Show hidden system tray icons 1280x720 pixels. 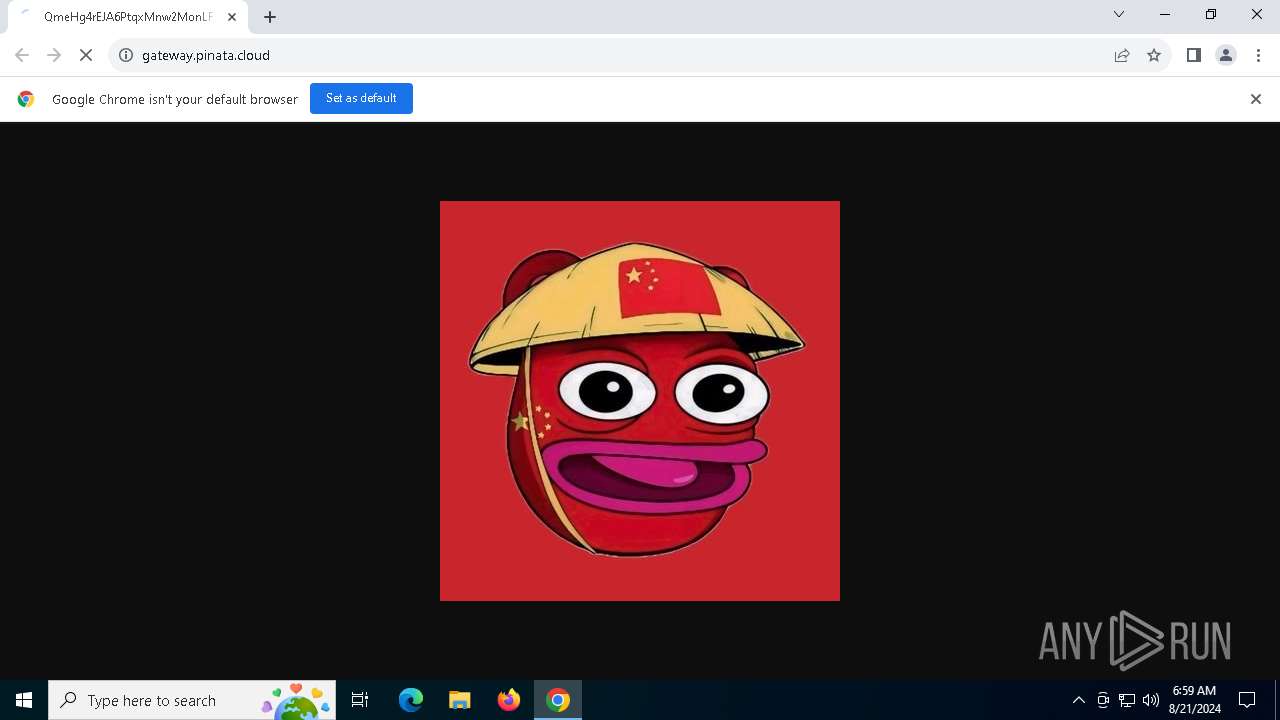click(x=1078, y=700)
